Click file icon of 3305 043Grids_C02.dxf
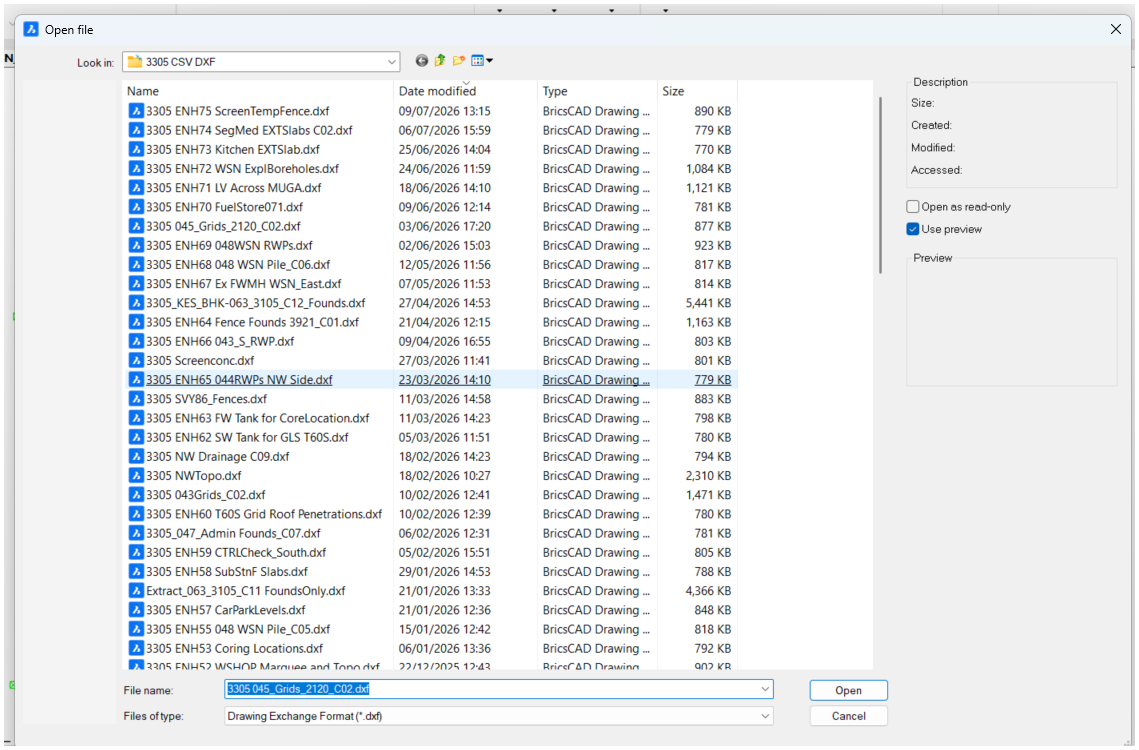The height and width of the screenshot is (750, 1139). coord(136,495)
